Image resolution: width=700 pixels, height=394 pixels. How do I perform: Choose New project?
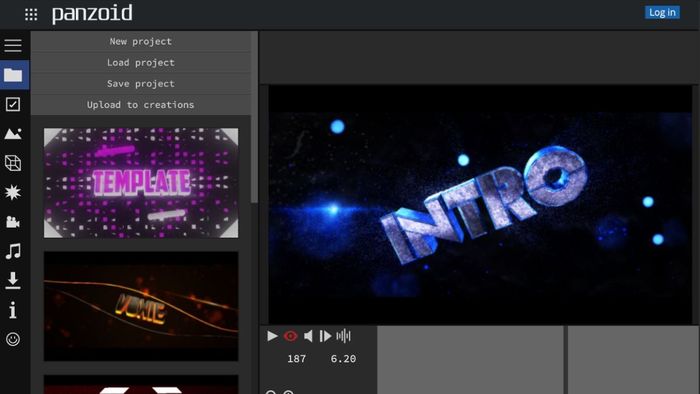click(141, 41)
